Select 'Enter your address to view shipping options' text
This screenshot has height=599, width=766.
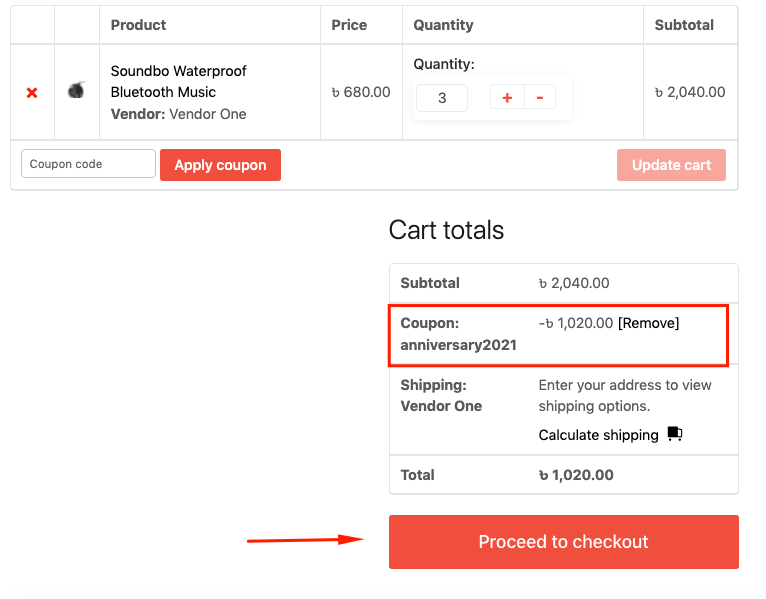tap(625, 395)
